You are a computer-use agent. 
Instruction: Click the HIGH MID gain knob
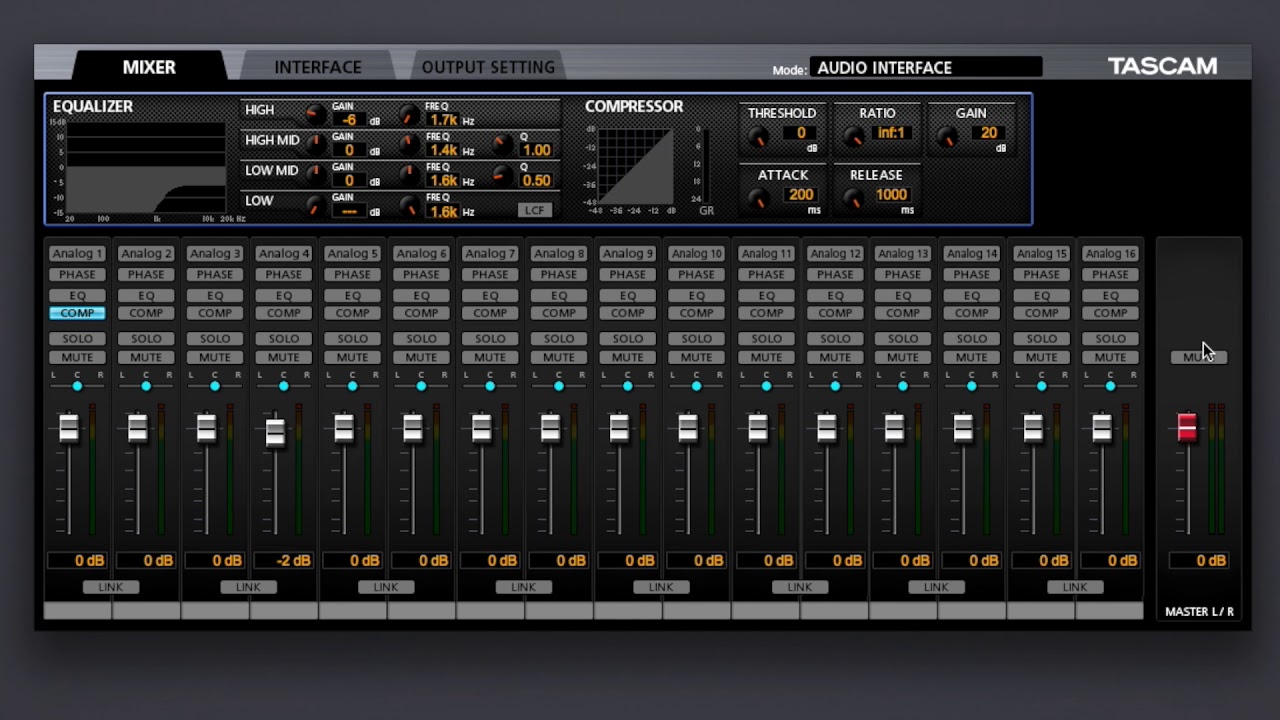coord(315,146)
